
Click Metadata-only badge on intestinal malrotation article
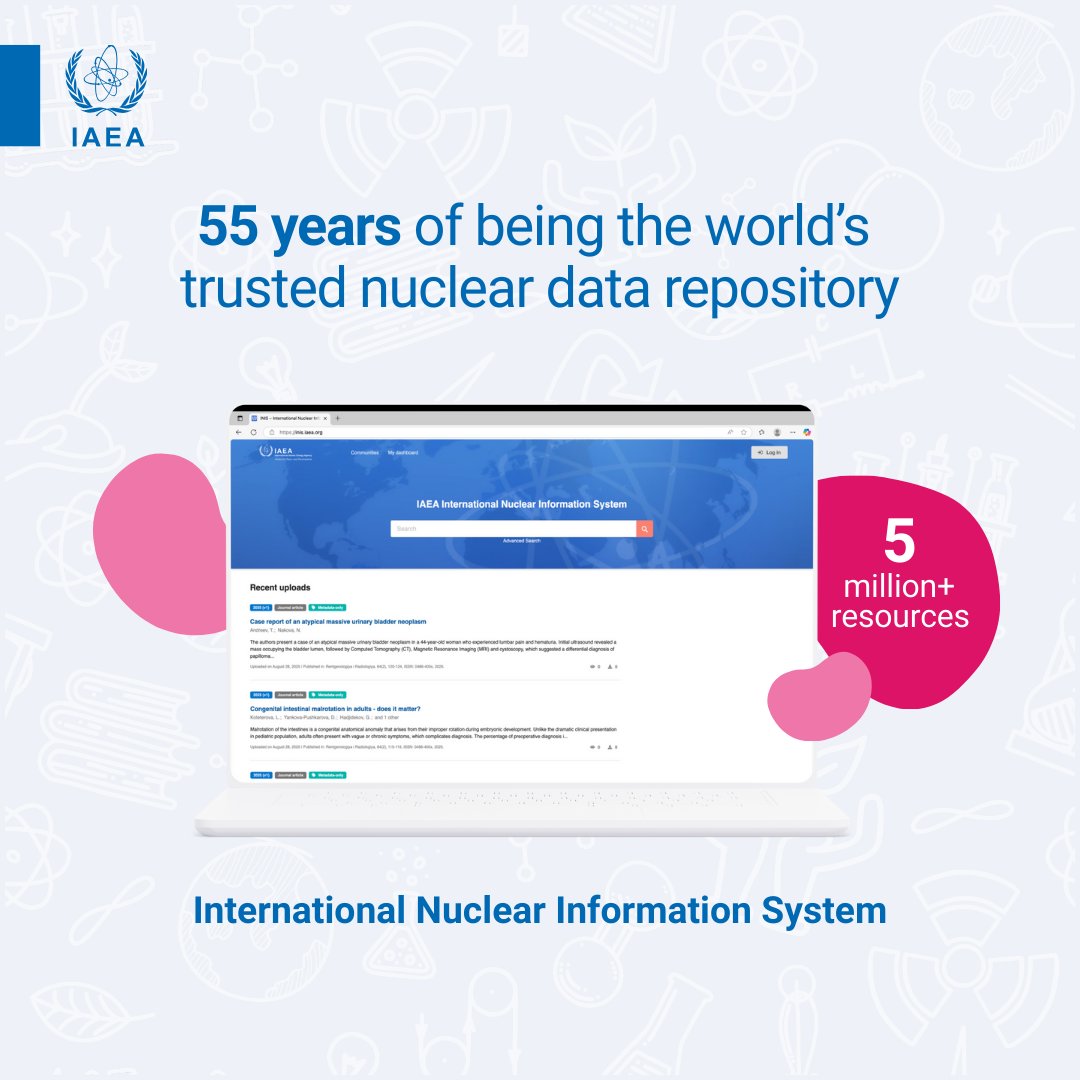tap(327, 695)
